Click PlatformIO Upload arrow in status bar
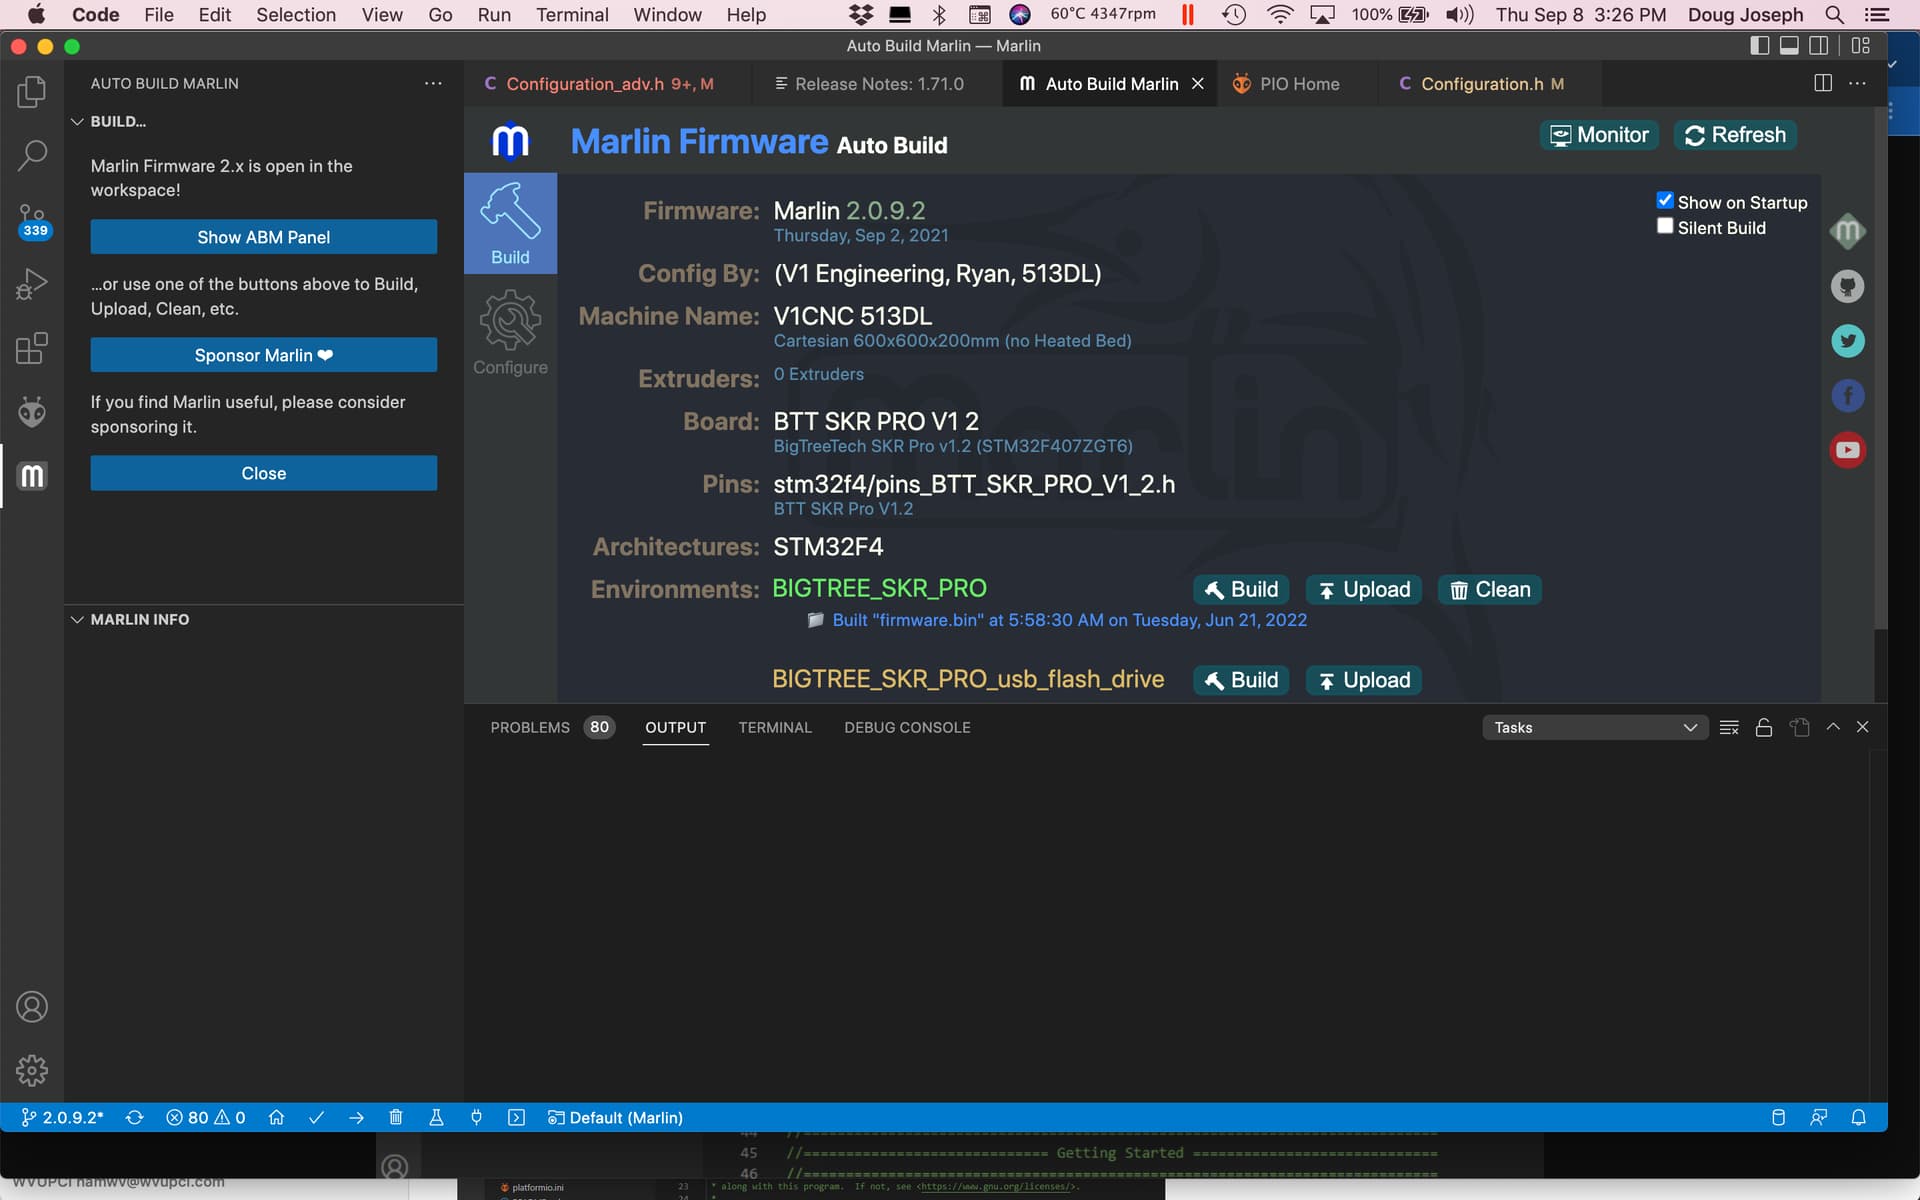The width and height of the screenshot is (1920, 1200). 356,1117
